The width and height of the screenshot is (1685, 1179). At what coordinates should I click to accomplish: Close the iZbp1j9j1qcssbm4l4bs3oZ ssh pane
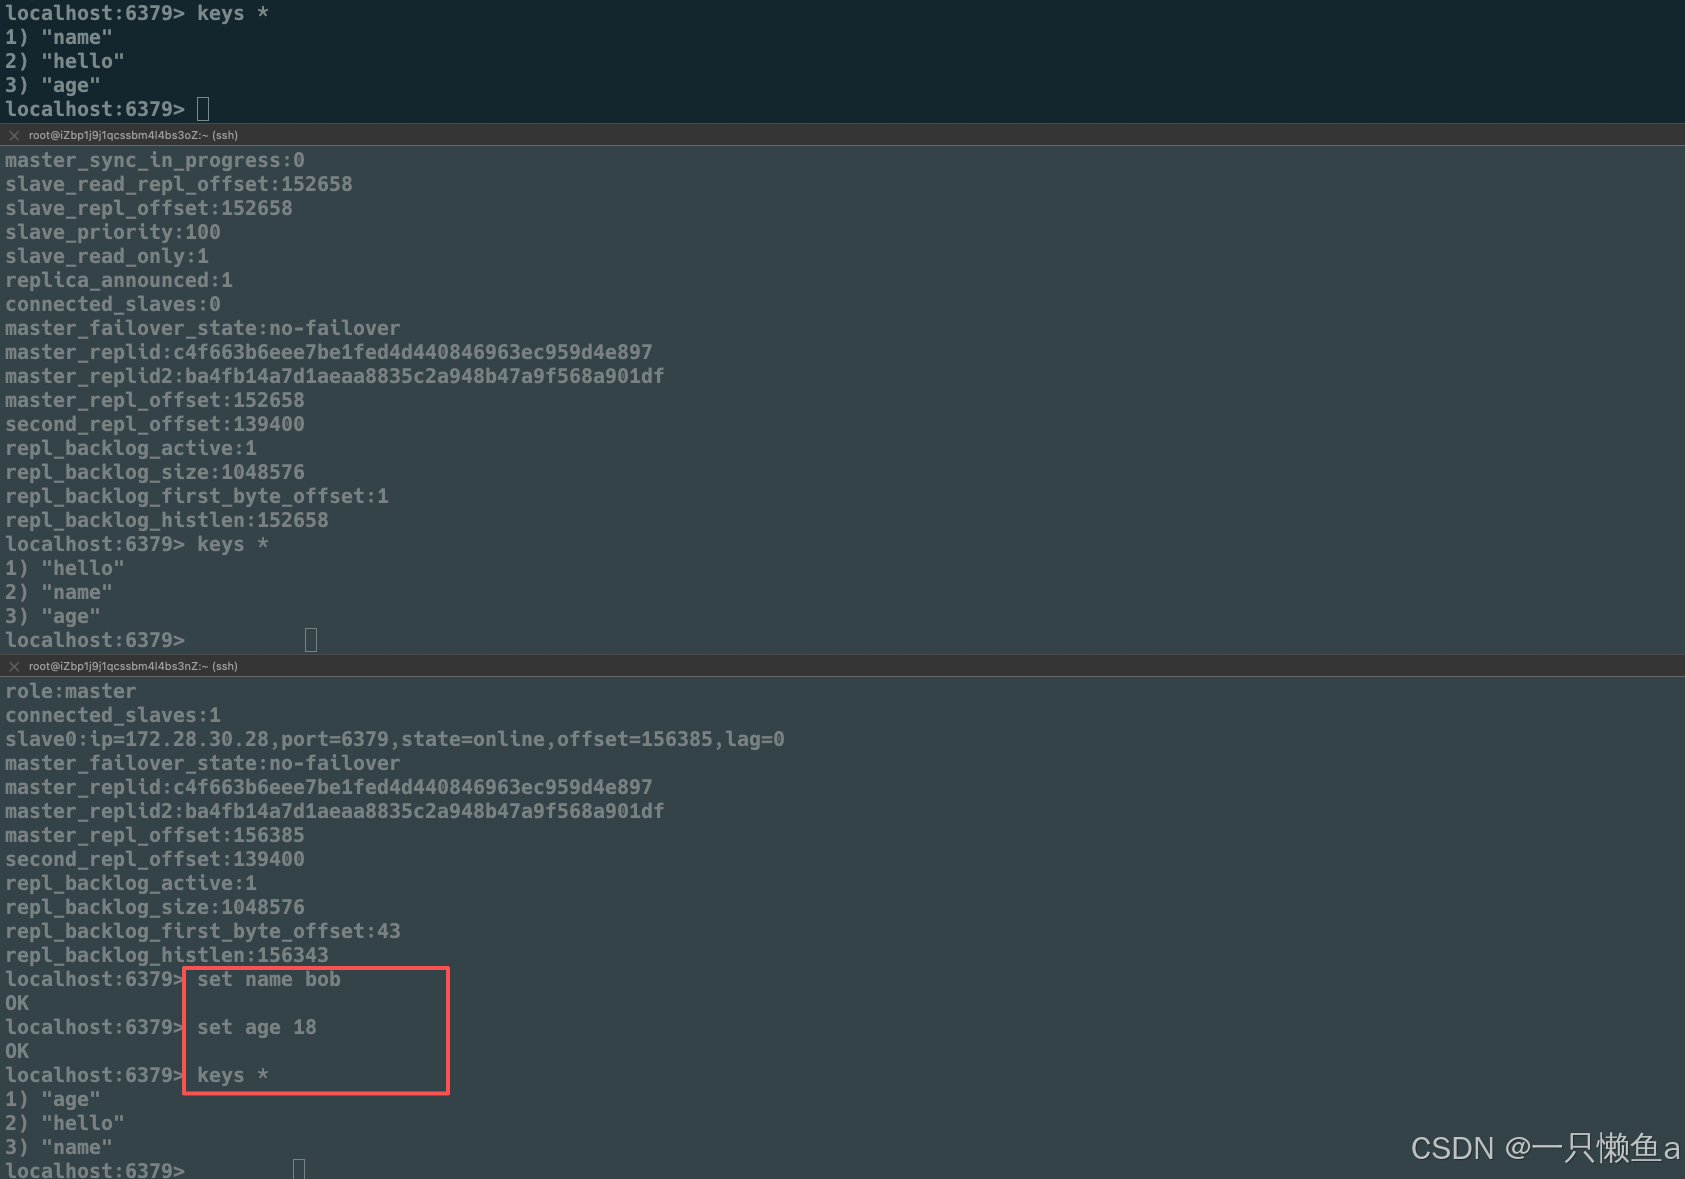coord(14,135)
